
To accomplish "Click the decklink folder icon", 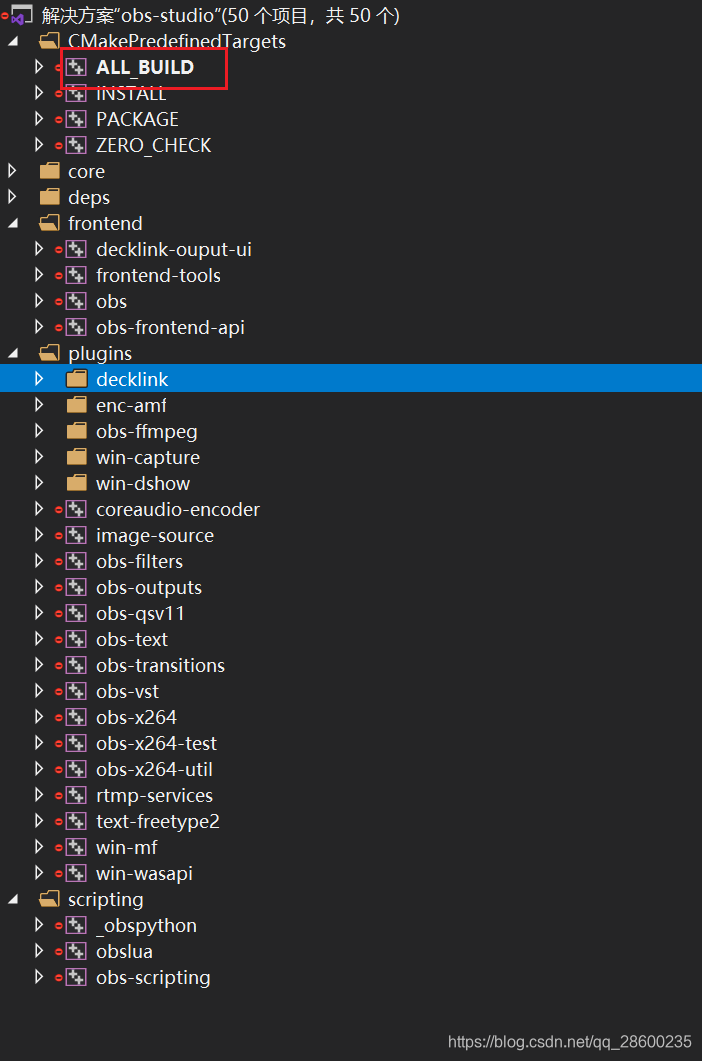I will 76,379.
